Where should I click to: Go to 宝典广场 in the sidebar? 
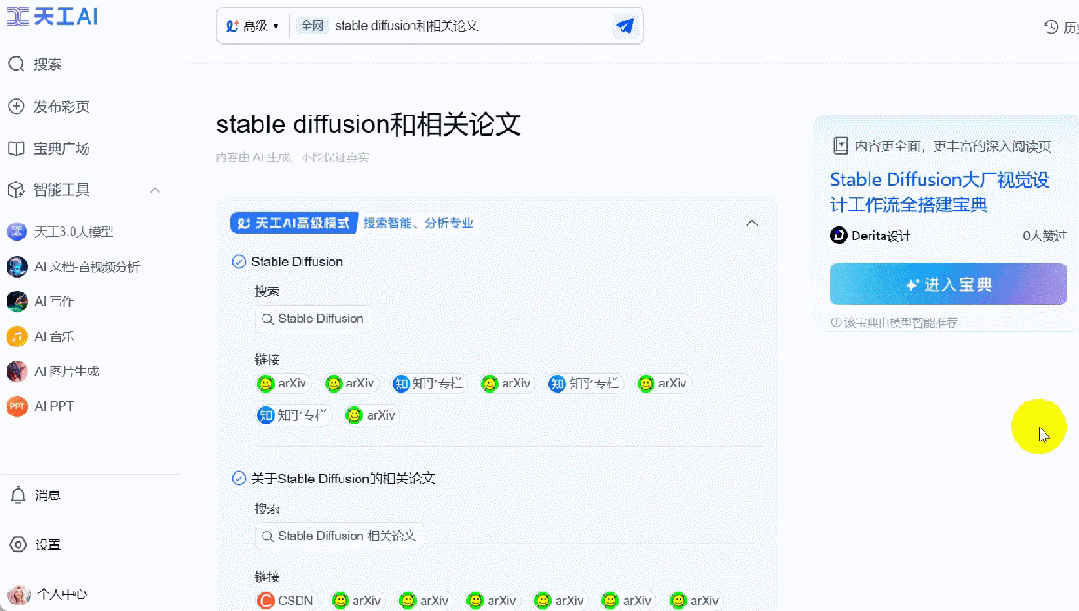click(48, 148)
